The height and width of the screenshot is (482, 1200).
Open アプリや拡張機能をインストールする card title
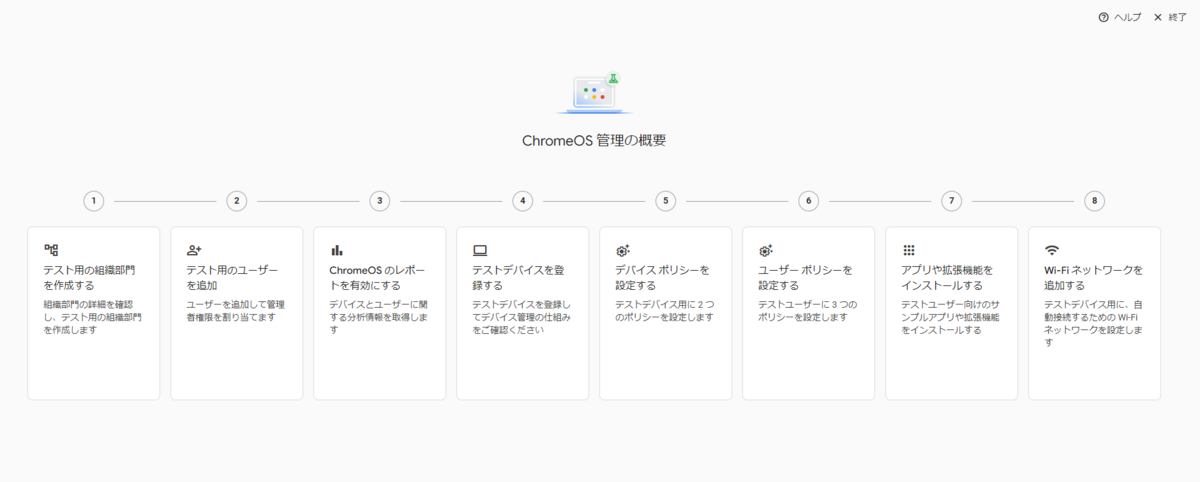click(x=948, y=277)
